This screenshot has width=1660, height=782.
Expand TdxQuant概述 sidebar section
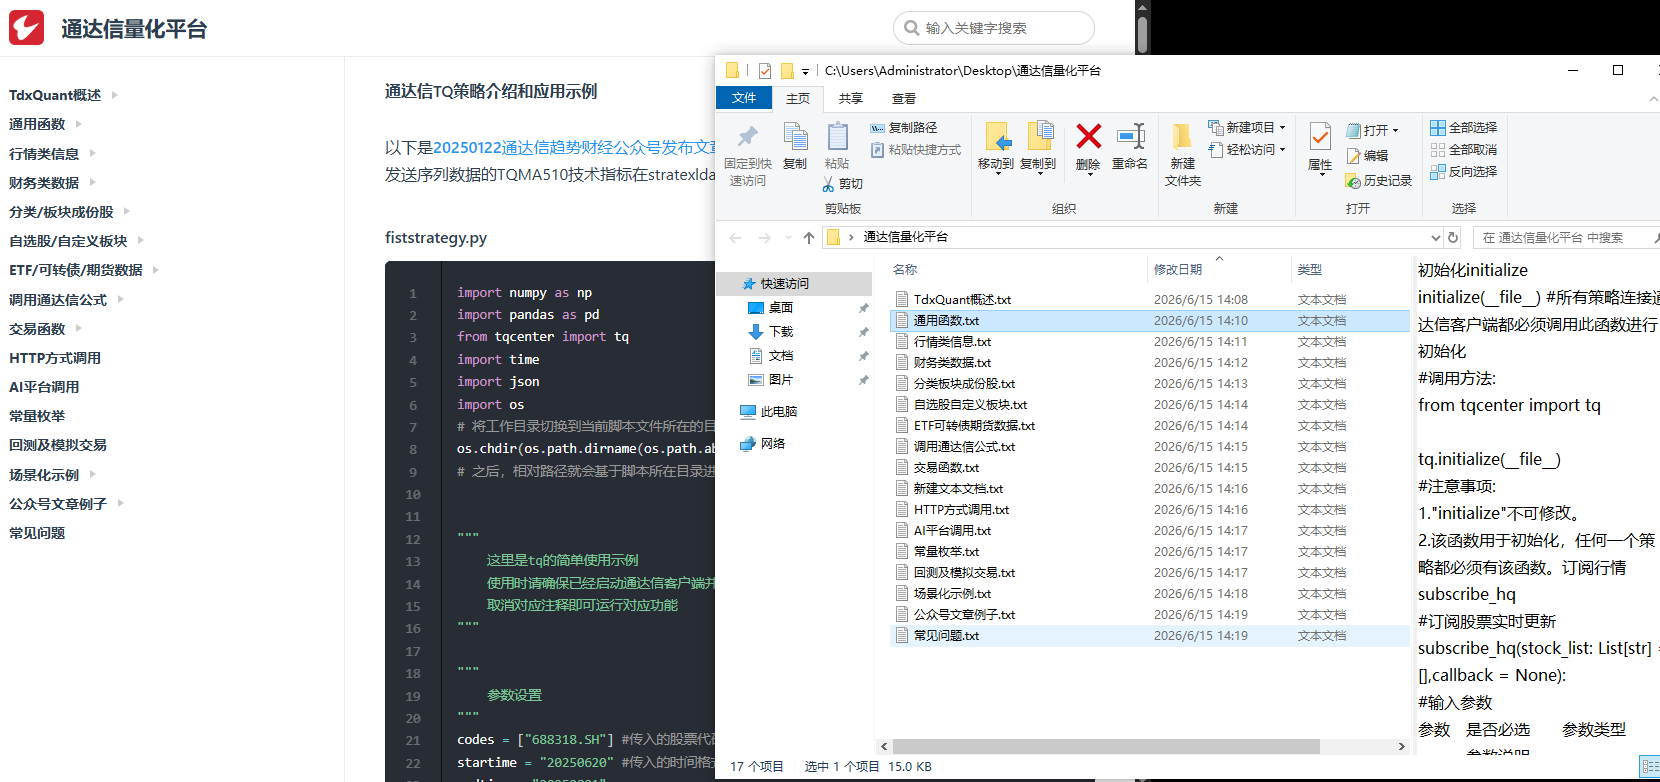[114, 95]
